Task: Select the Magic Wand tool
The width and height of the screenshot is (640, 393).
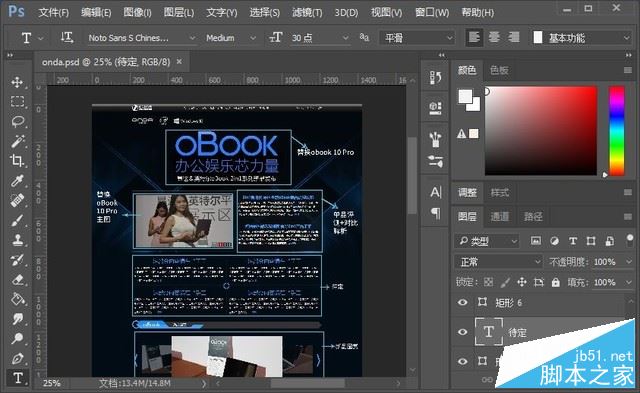Action: pyautogui.click(x=17, y=141)
